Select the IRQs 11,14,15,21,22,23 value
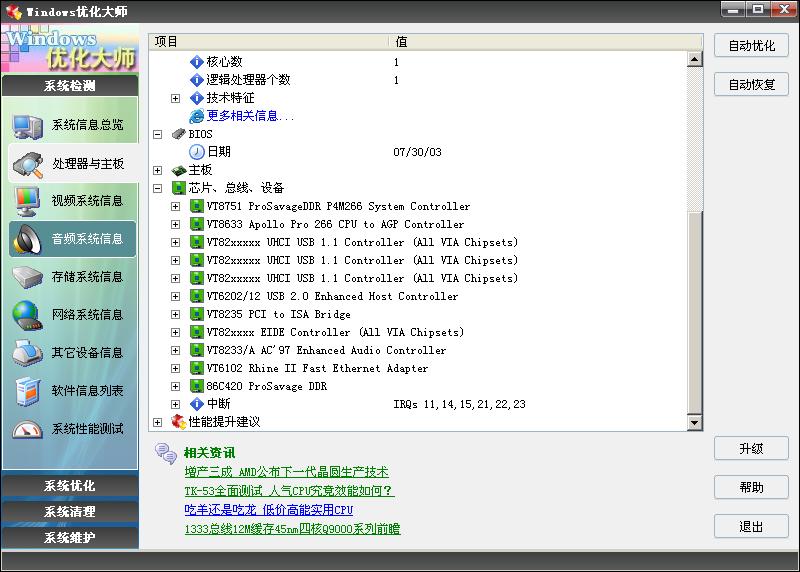 click(459, 405)
